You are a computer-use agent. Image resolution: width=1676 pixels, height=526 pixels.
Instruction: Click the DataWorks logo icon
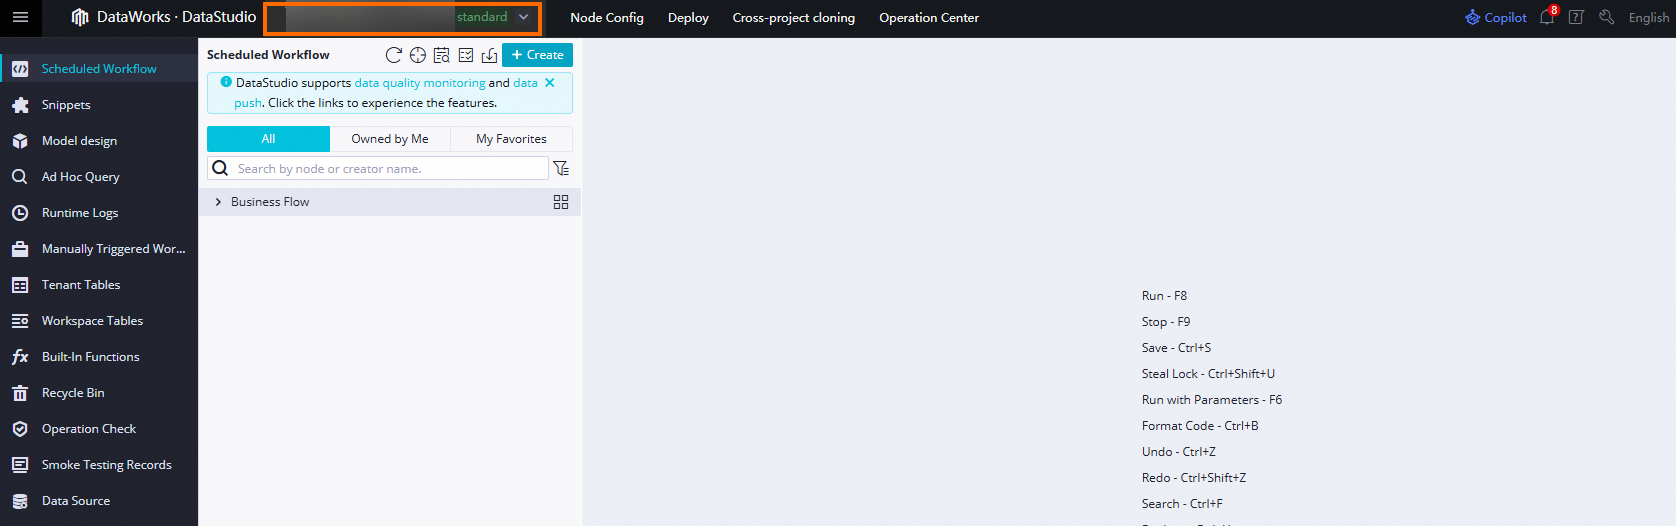[80, 17]
